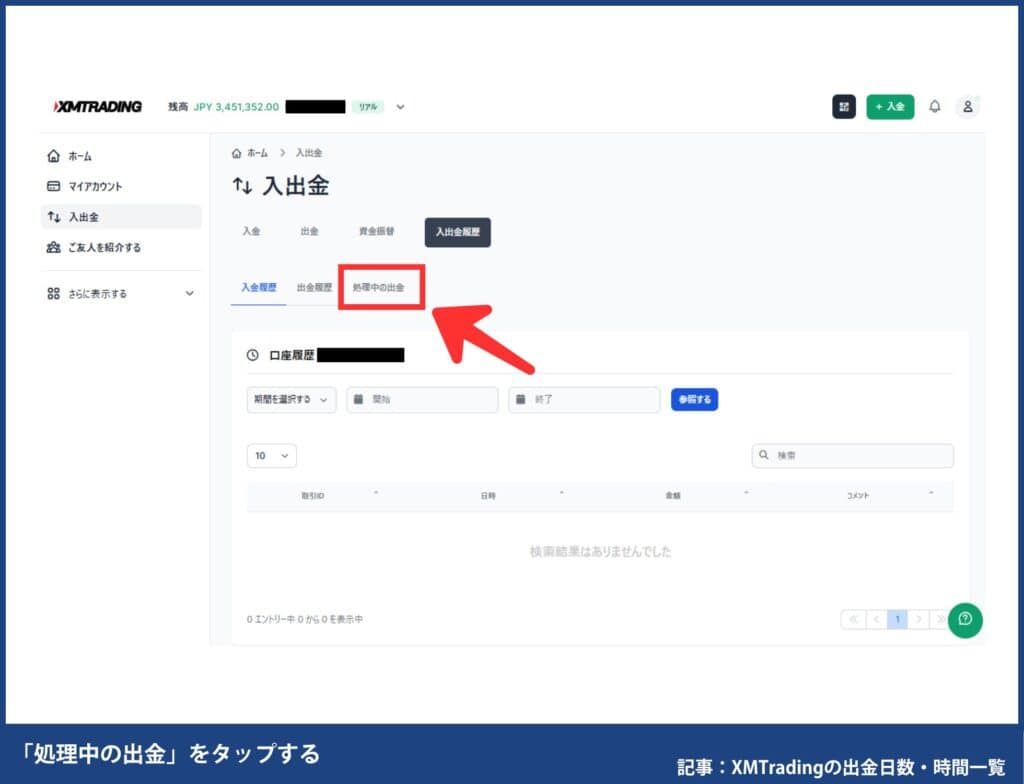Switch to the 資金振替 tab
The height and width of the screenshot is (784, 1024).
377,231
